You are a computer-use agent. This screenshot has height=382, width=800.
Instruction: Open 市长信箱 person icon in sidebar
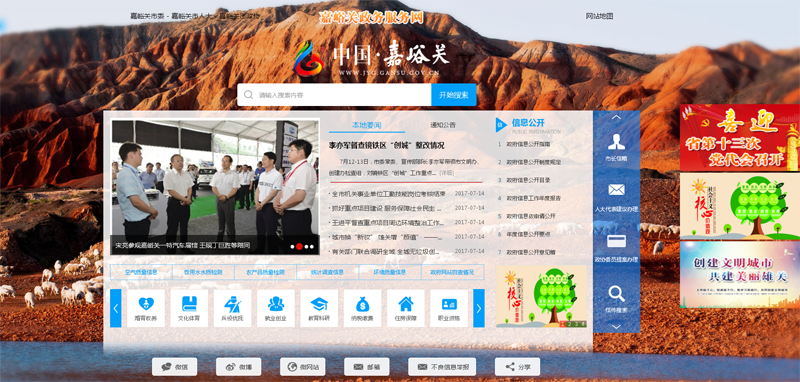tap(616, 147)
